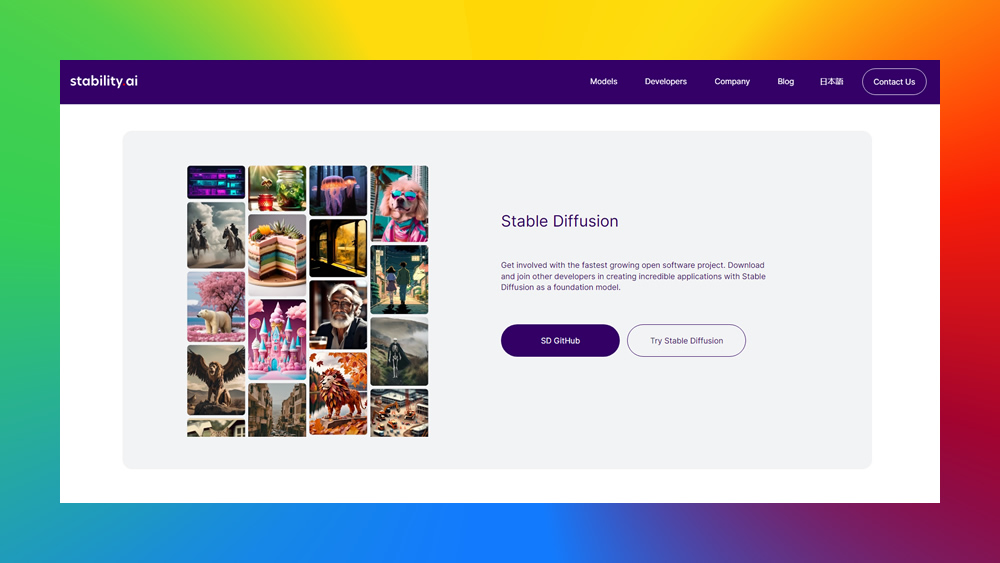
Task: Open the Models menu
Action: click(x=603, y=82)
